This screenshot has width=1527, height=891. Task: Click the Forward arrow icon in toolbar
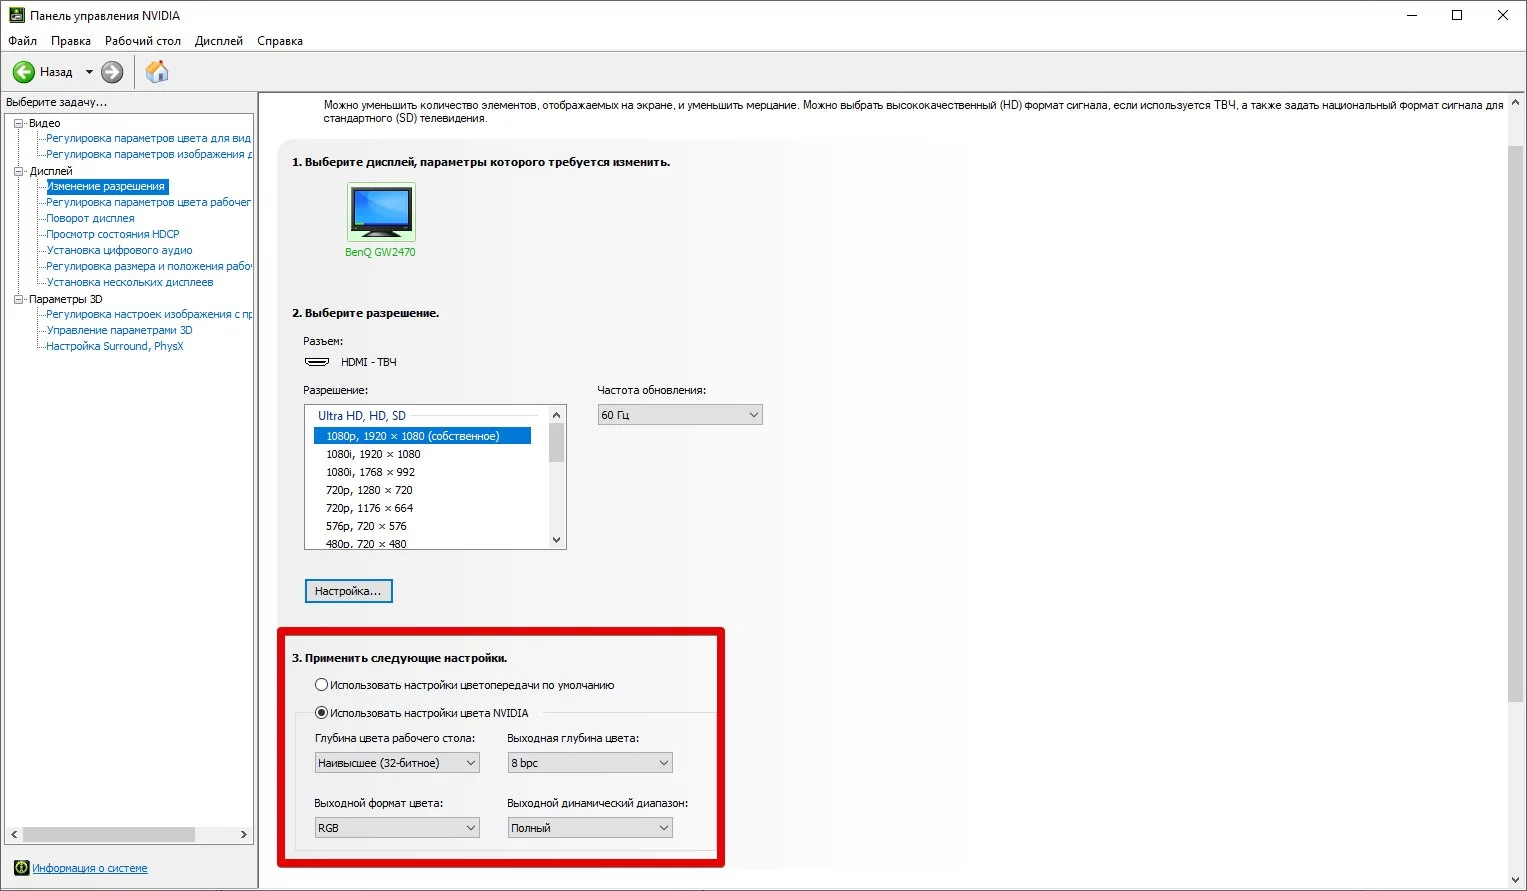(112, 72)
